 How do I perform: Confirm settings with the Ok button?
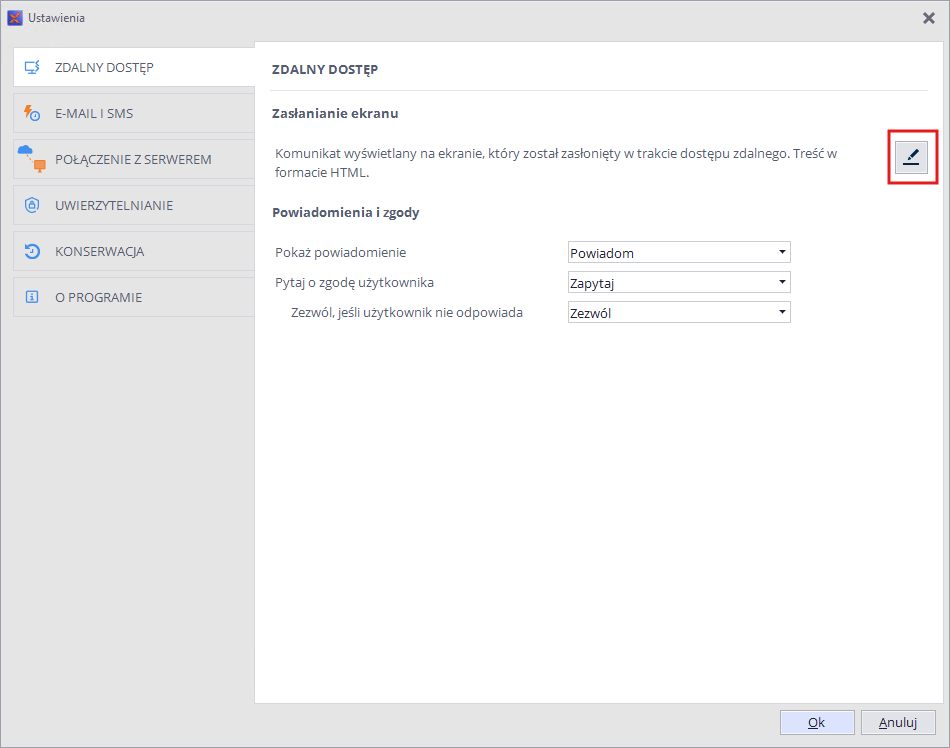point(817,723)
